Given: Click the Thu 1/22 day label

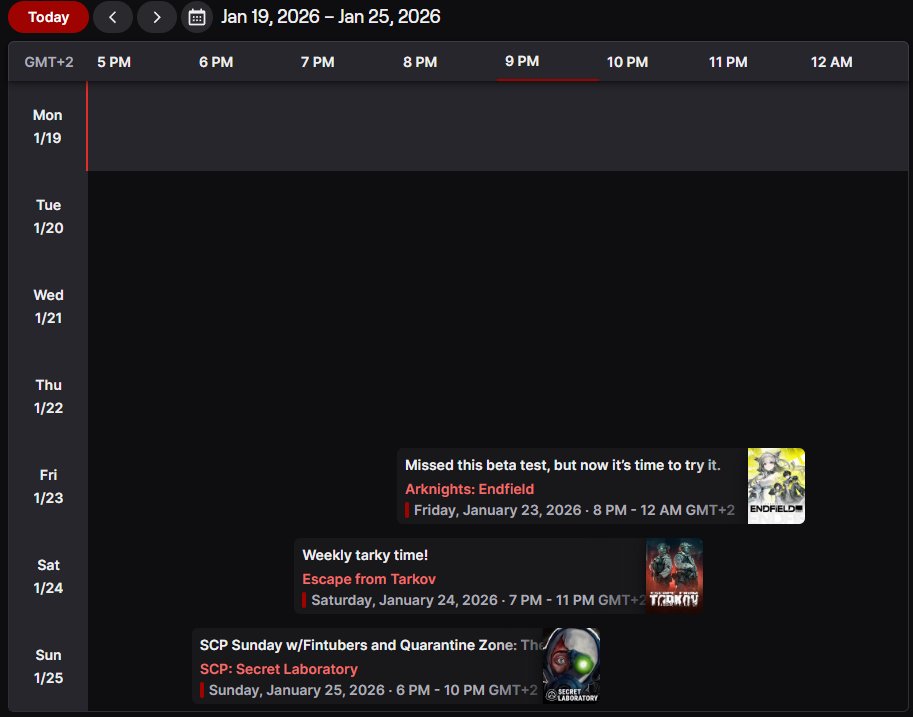Looking at the screenshot, I should click(x=48, y=397).
